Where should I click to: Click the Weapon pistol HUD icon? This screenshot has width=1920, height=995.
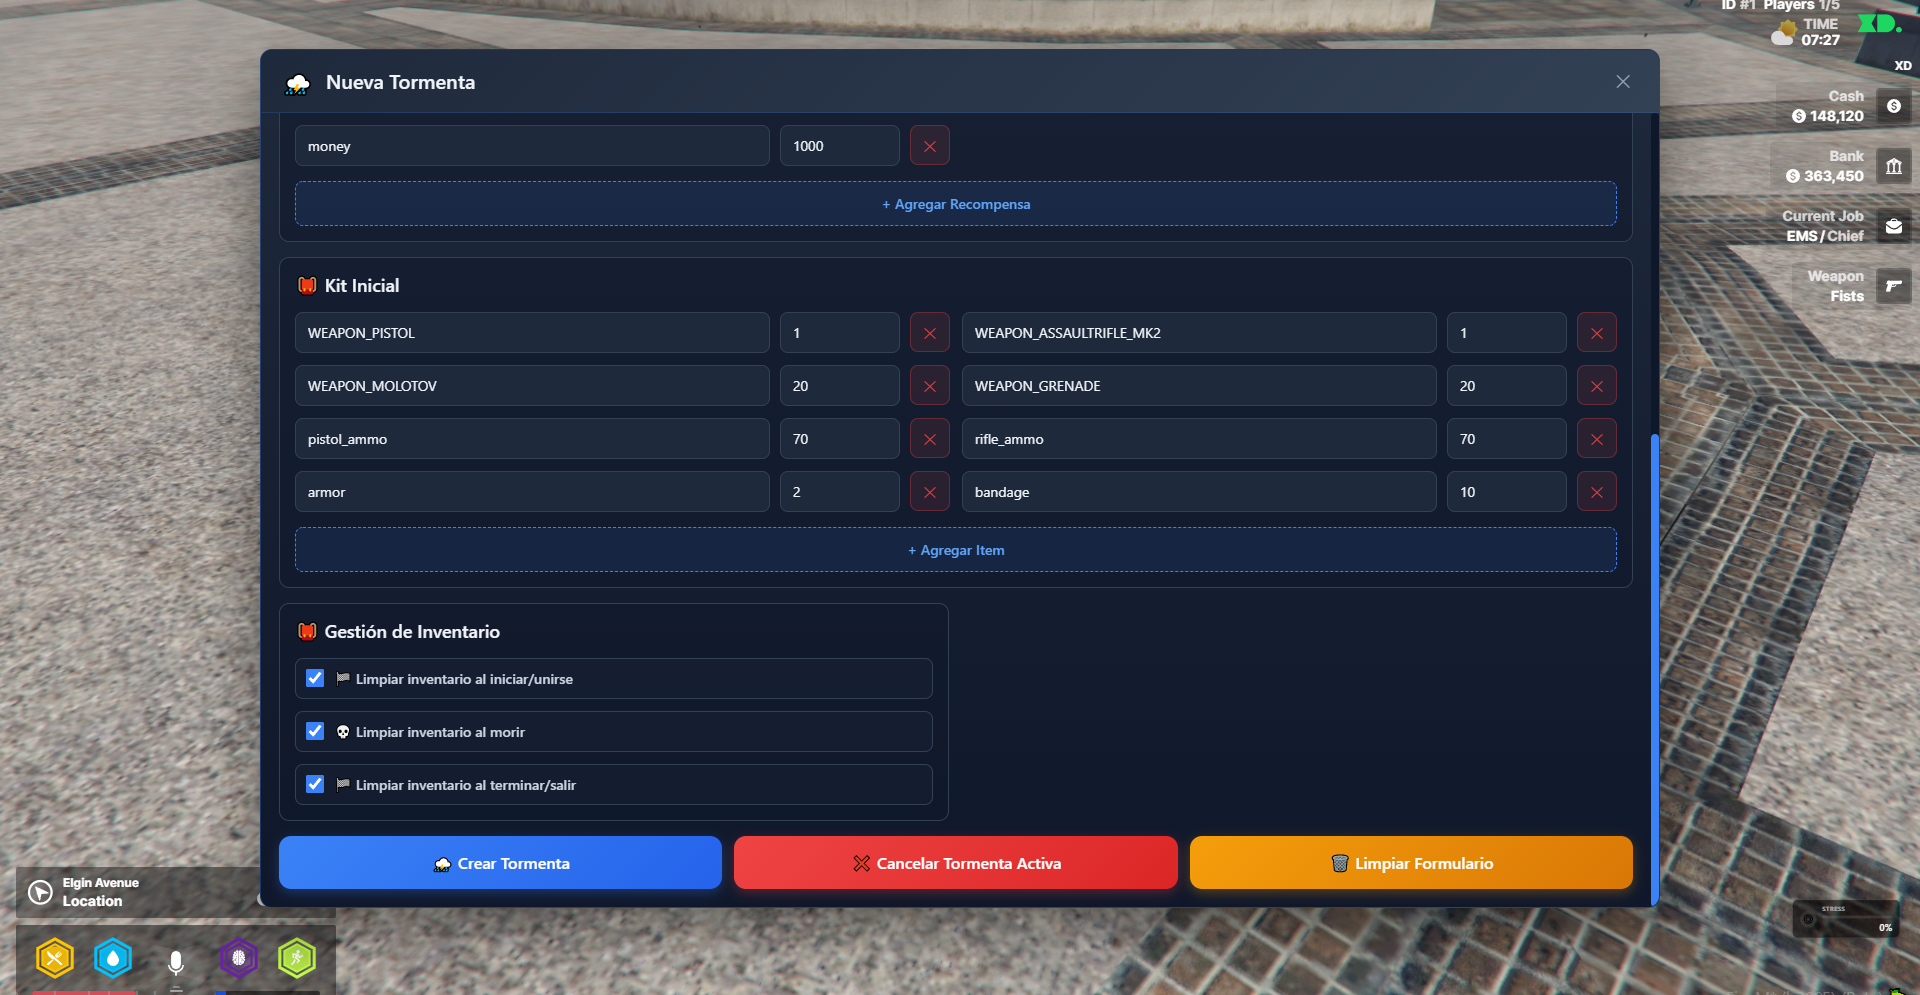(x=1894, y=286)
